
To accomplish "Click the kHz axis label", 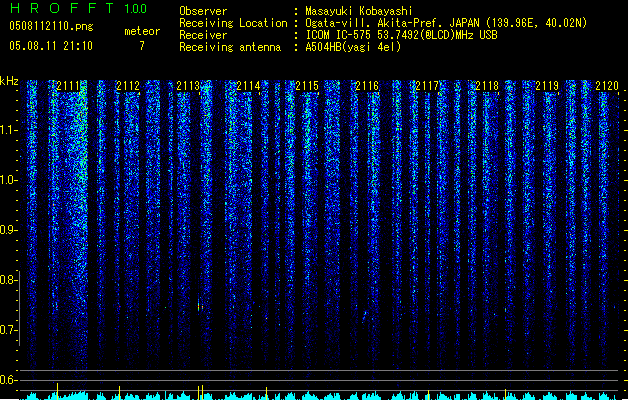I will 9,81.
